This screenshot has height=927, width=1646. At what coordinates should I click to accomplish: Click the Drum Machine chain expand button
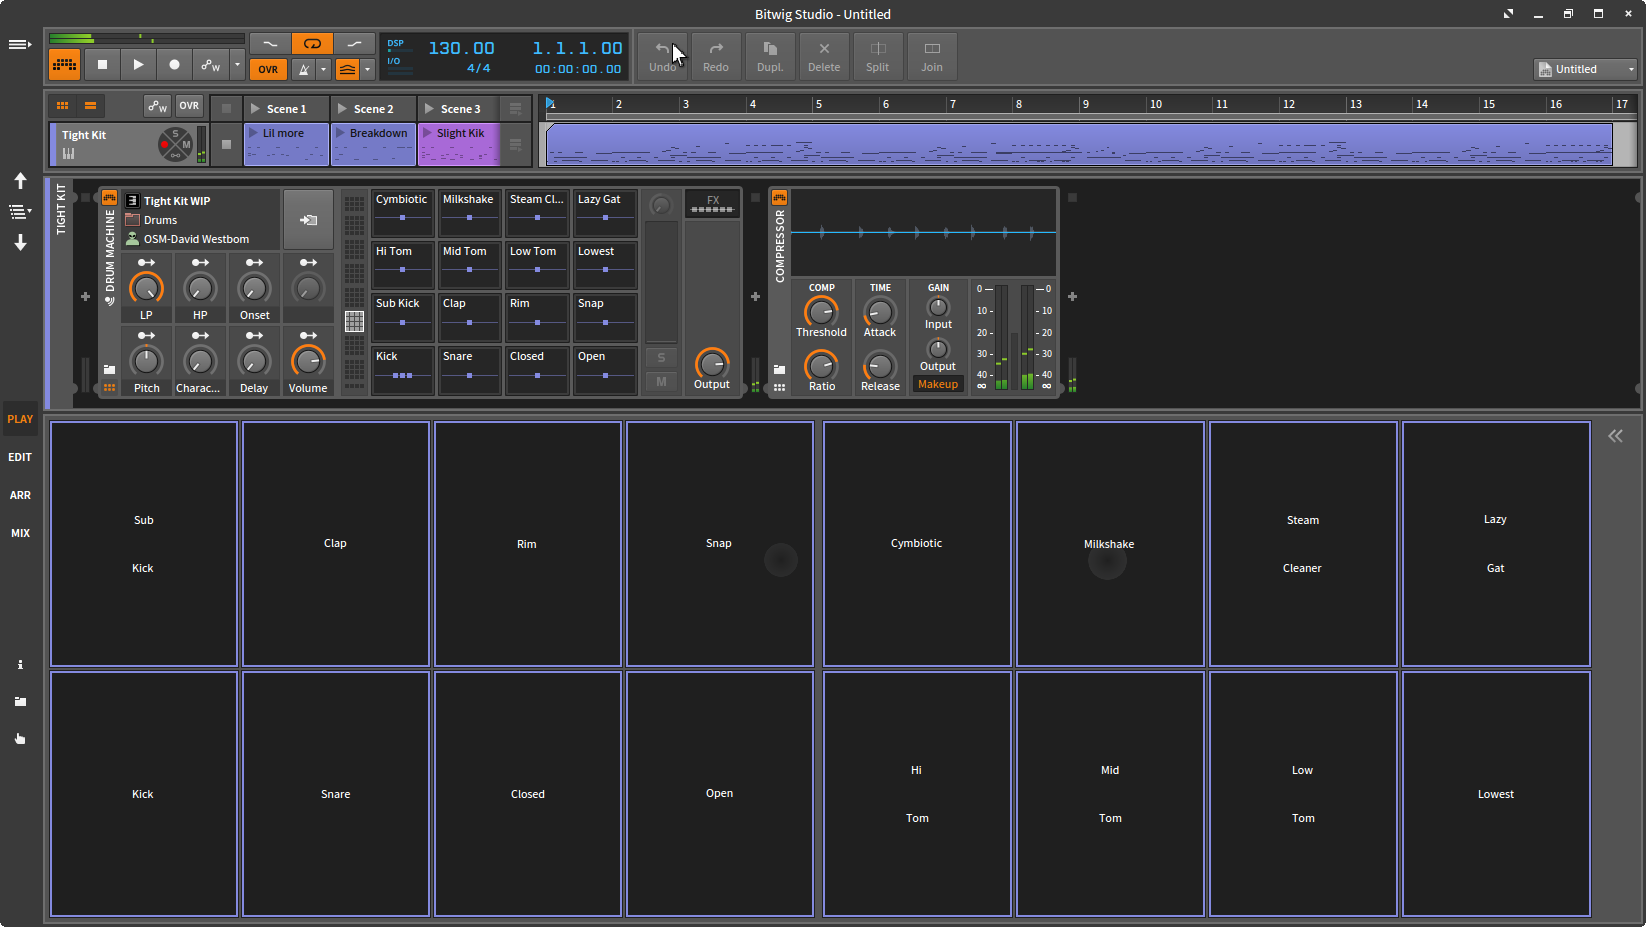(x=308, y=219)
